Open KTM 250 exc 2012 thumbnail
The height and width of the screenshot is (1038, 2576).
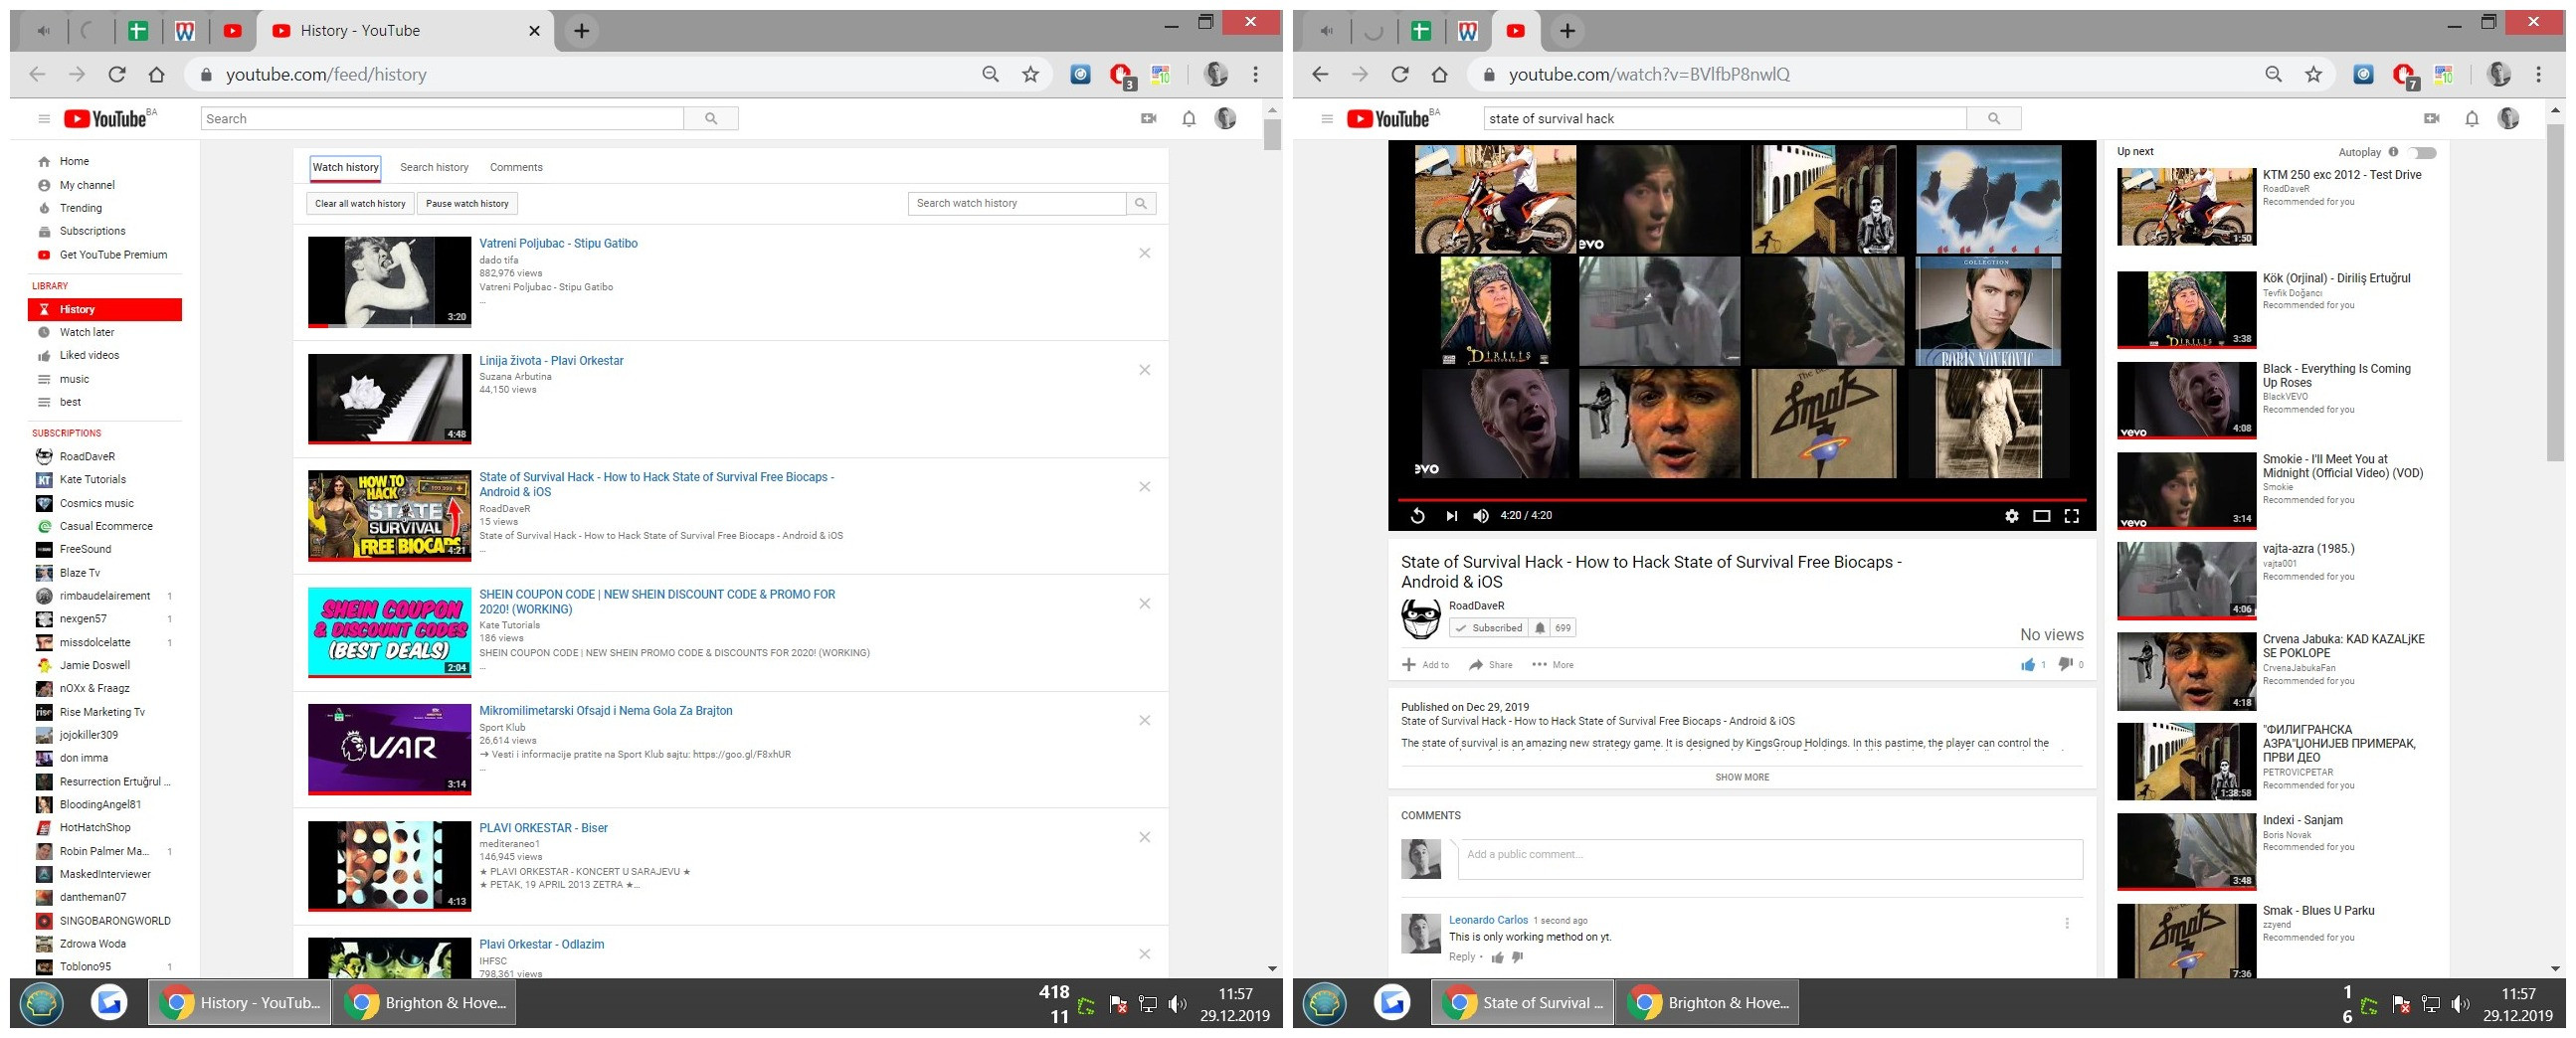click(x=2186, y=207)
